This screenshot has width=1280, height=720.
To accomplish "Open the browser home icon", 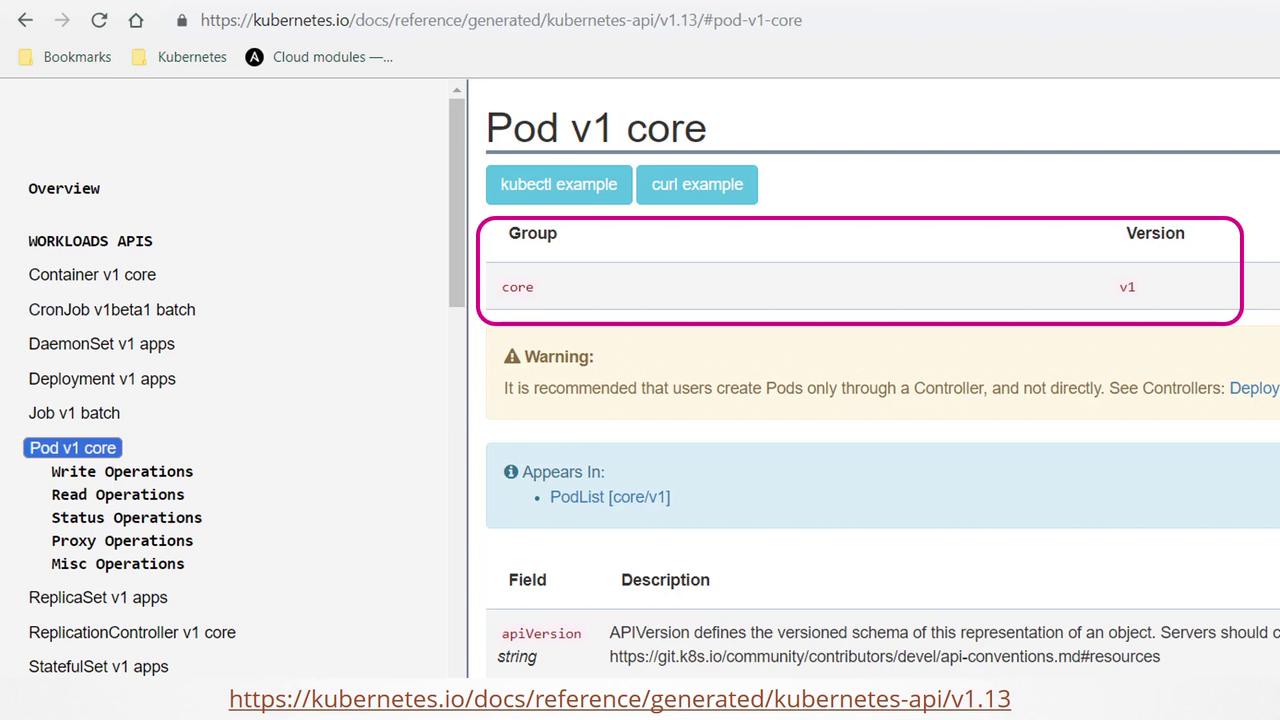I will point(136,20).
